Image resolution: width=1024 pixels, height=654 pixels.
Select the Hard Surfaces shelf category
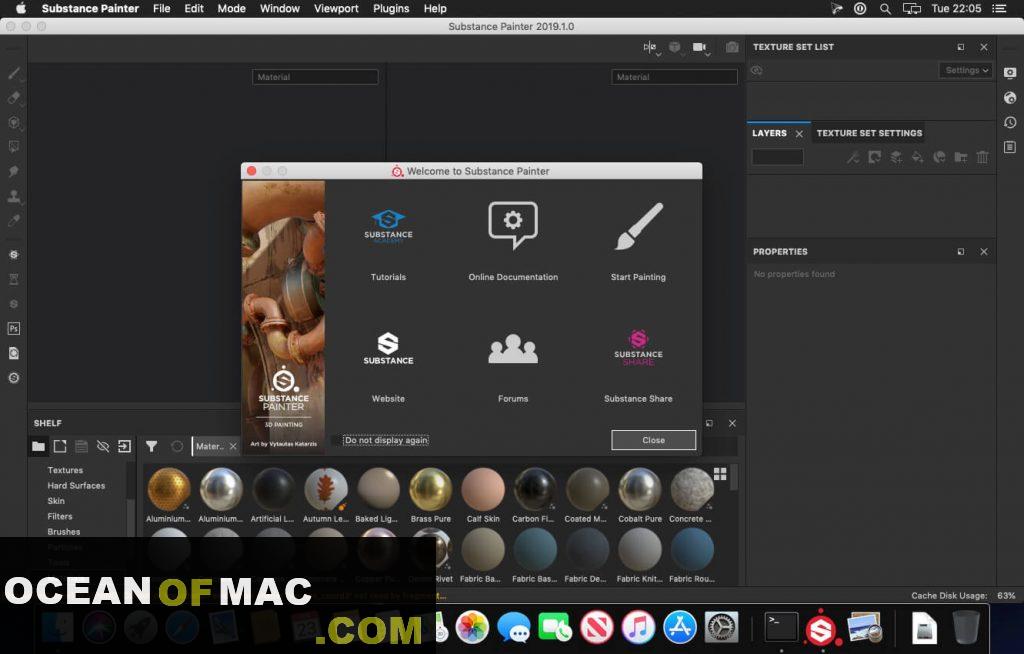(76, 485)
